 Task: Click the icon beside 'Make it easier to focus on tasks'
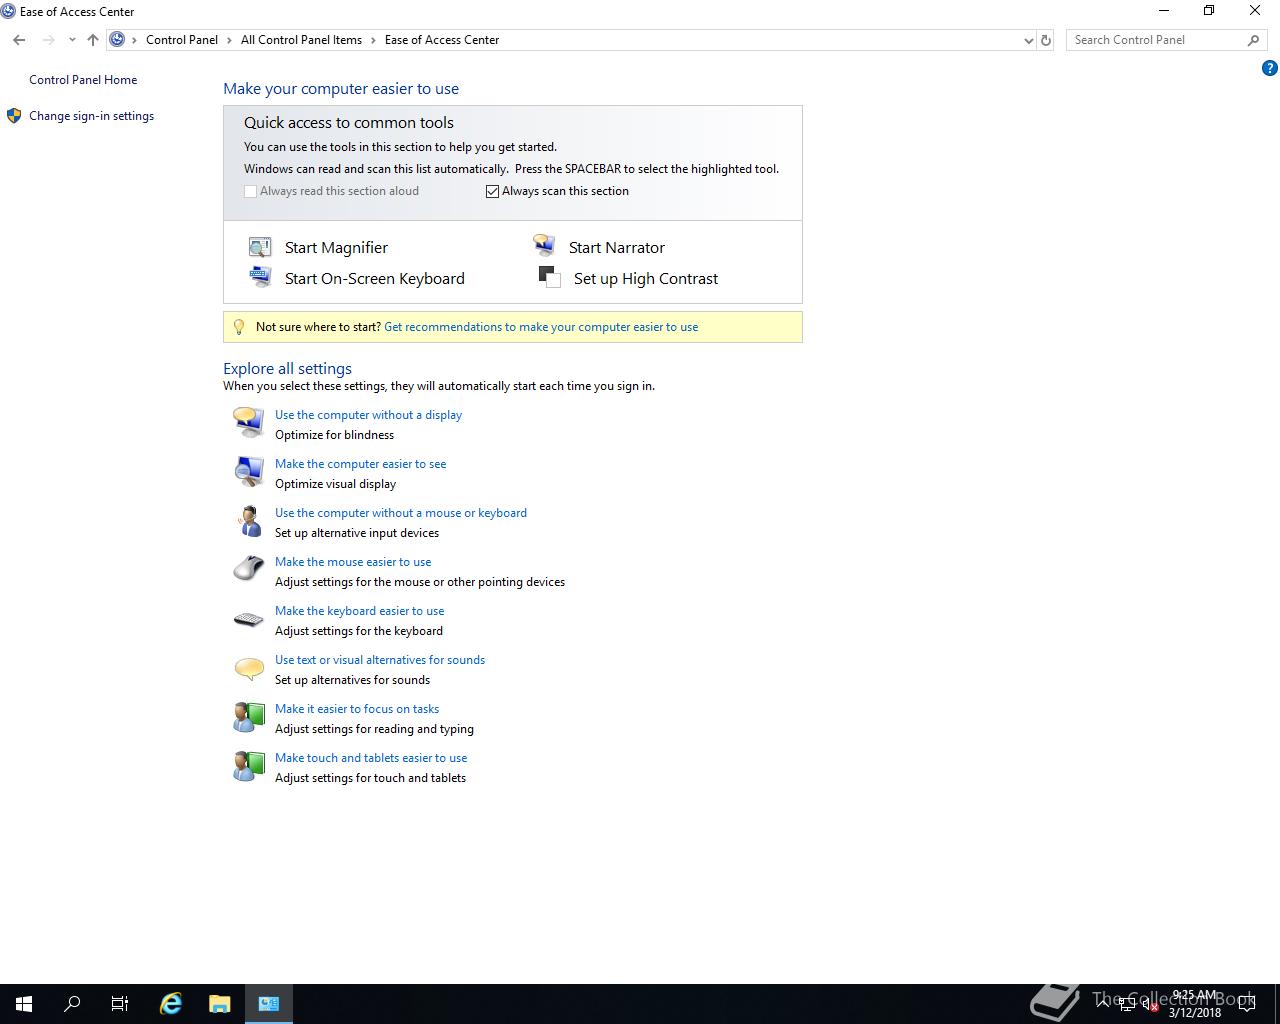tap(248, 716)
